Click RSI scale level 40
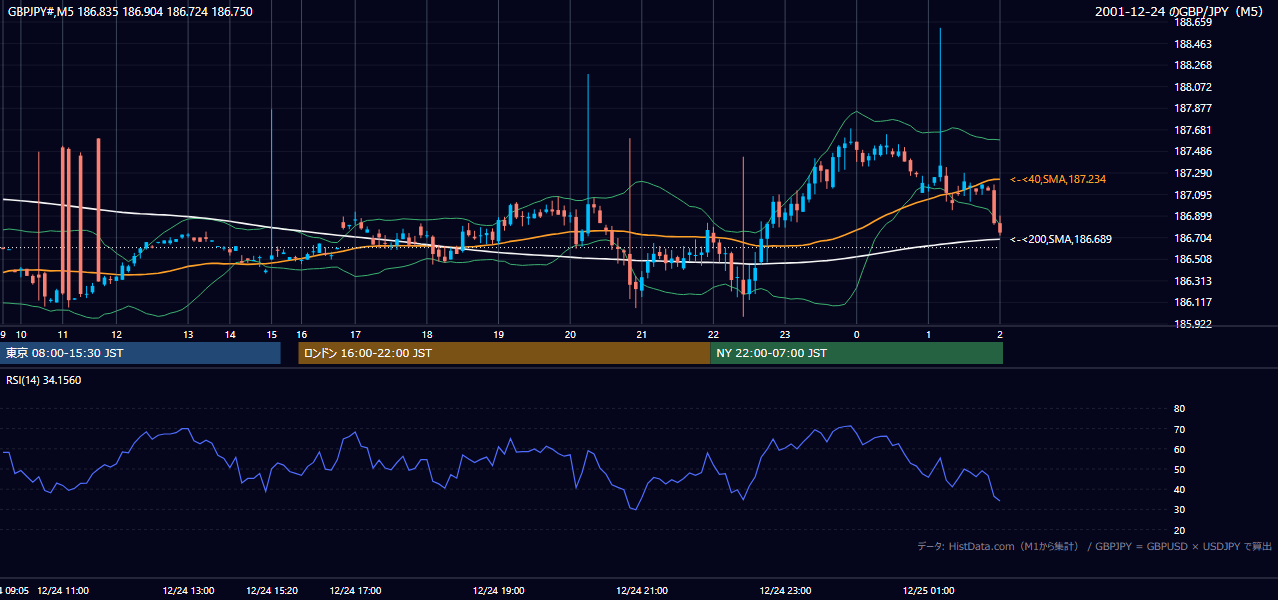 1179,489
